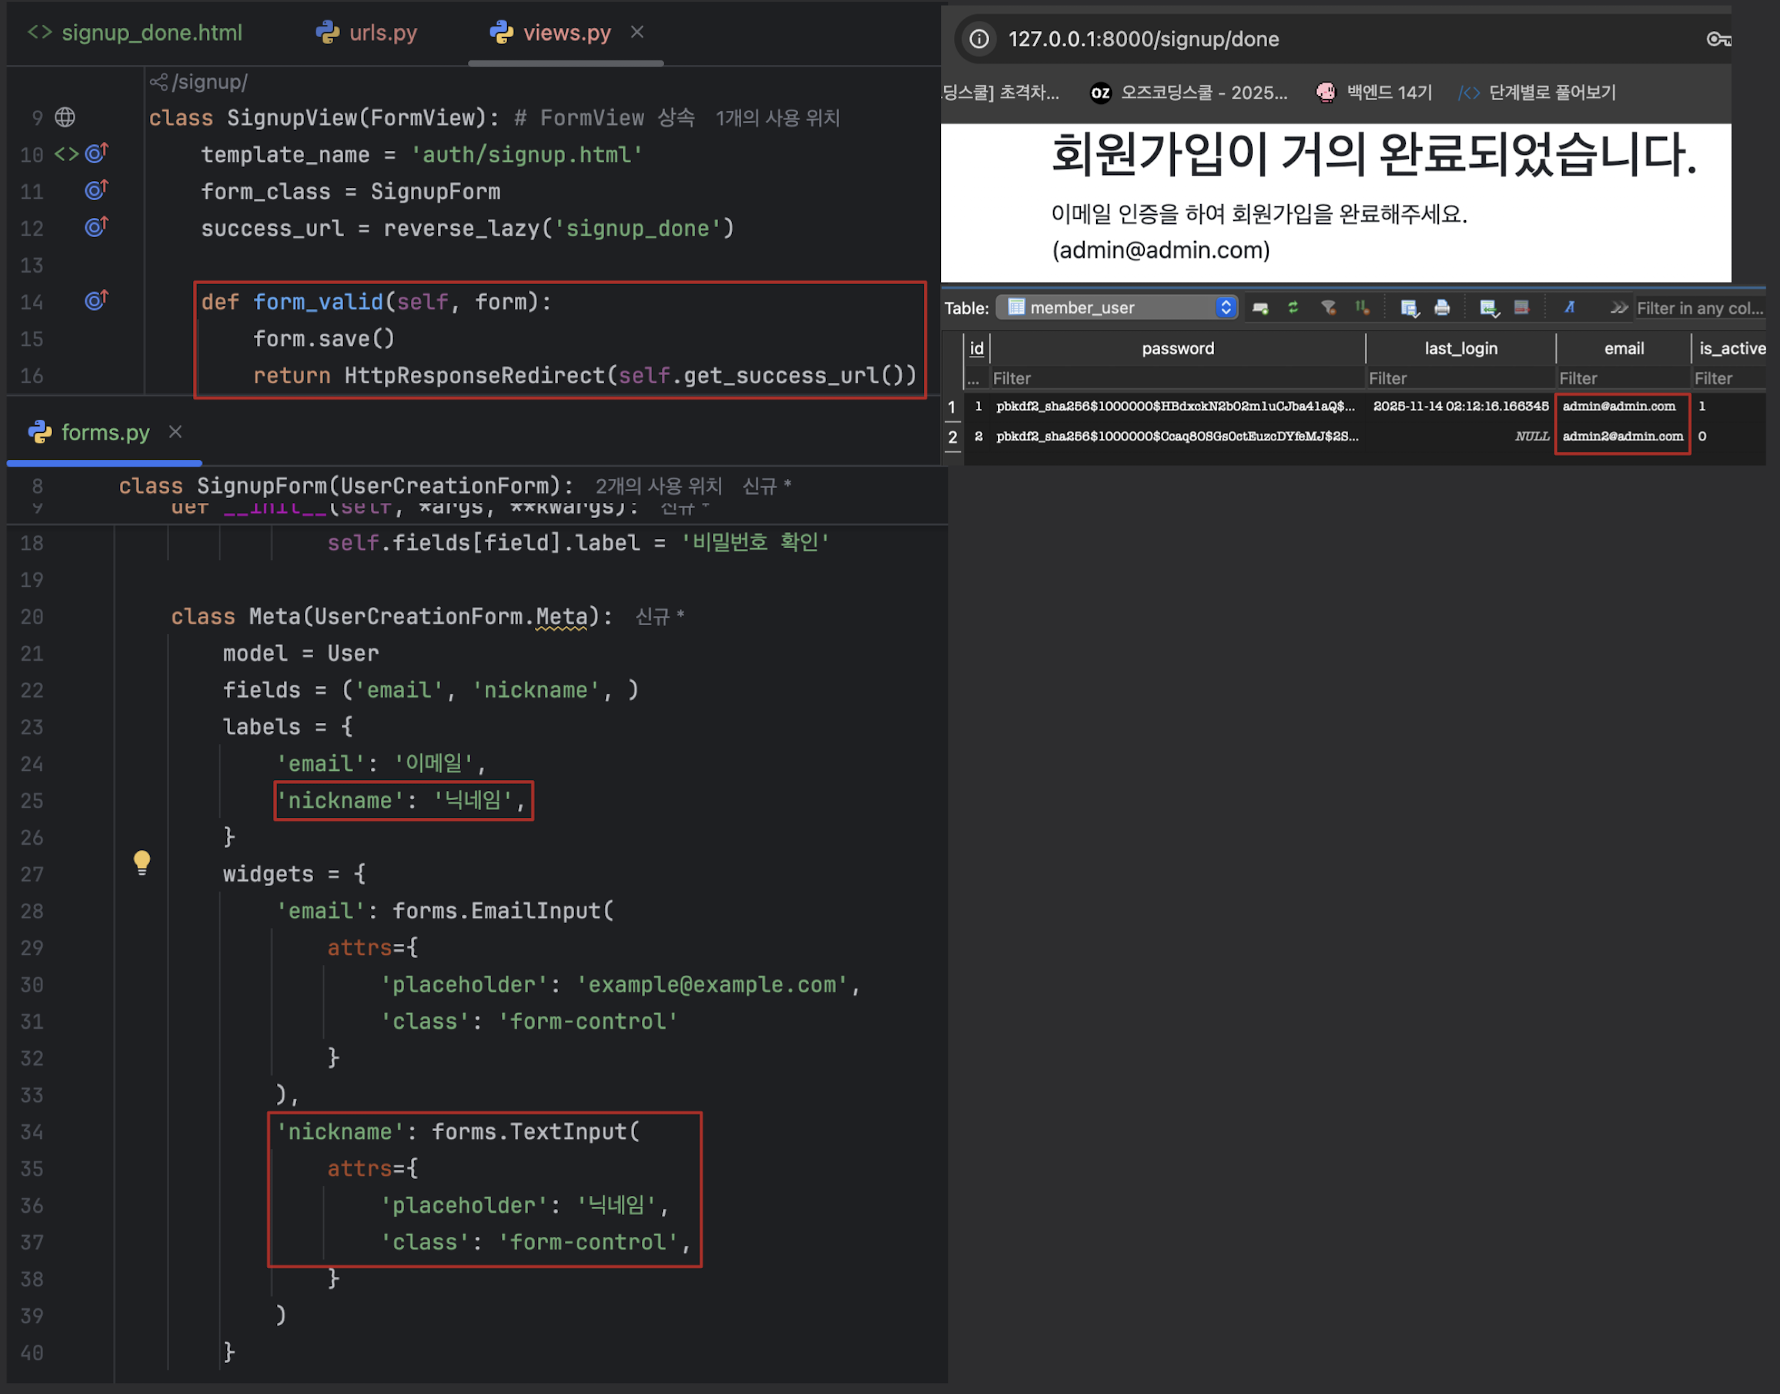Click the globe URL icon on line 9
The height and width of the screenshot is (1394, 1780).
[65, 117]
